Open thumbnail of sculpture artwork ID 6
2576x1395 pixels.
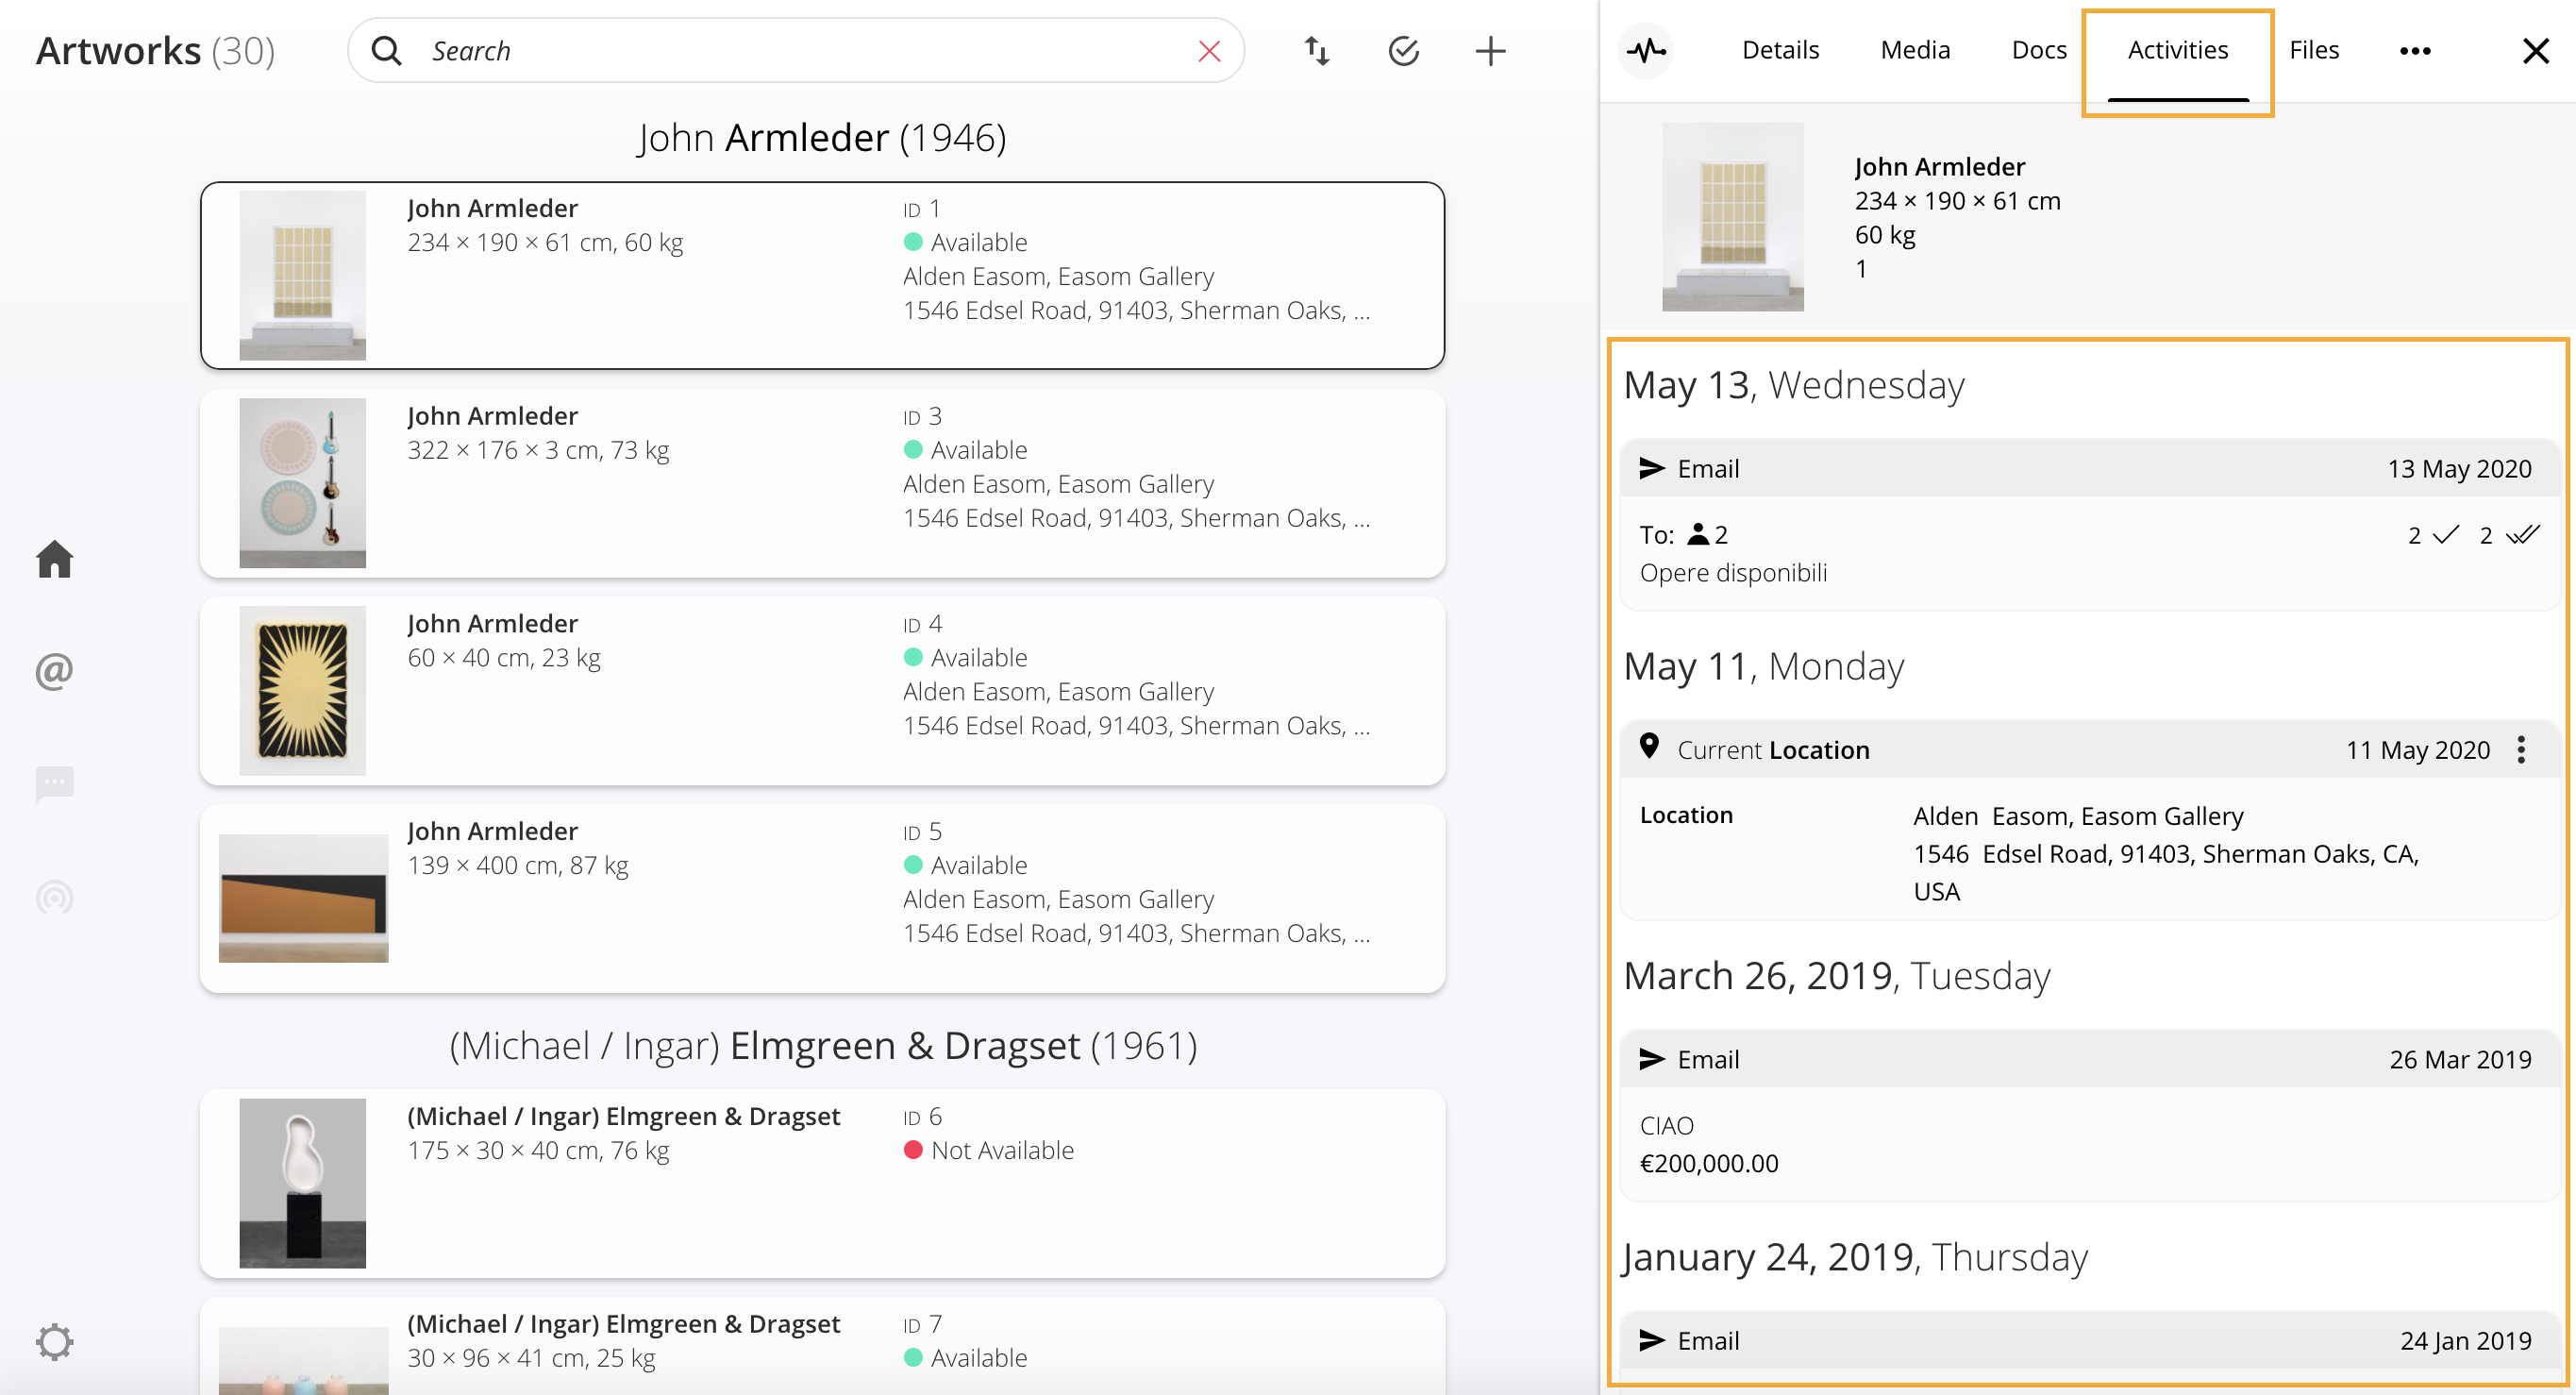point(302,1183)
